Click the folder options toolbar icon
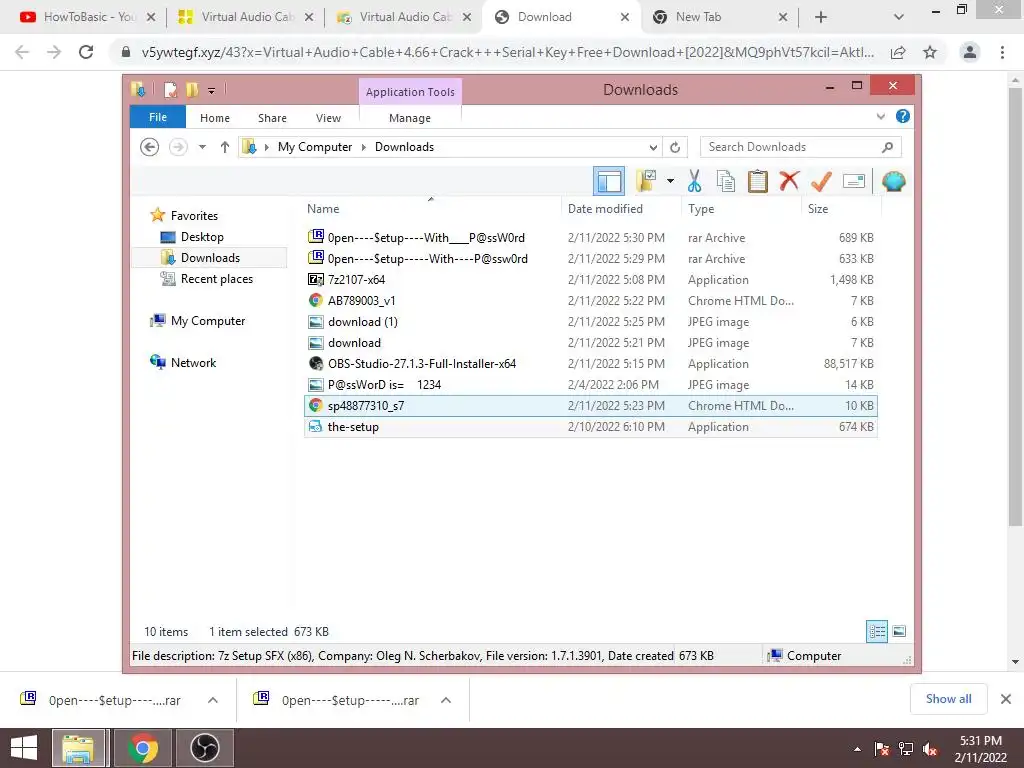 point(647,181)
